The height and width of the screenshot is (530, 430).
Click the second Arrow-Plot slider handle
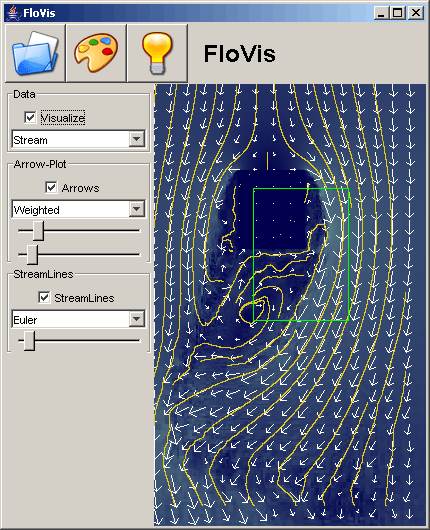click(32, 255)
